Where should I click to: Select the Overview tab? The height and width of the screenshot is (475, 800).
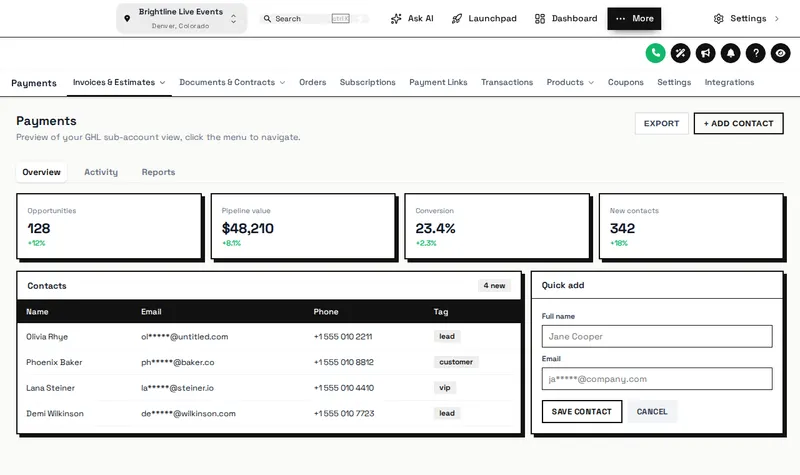[41, 172]
